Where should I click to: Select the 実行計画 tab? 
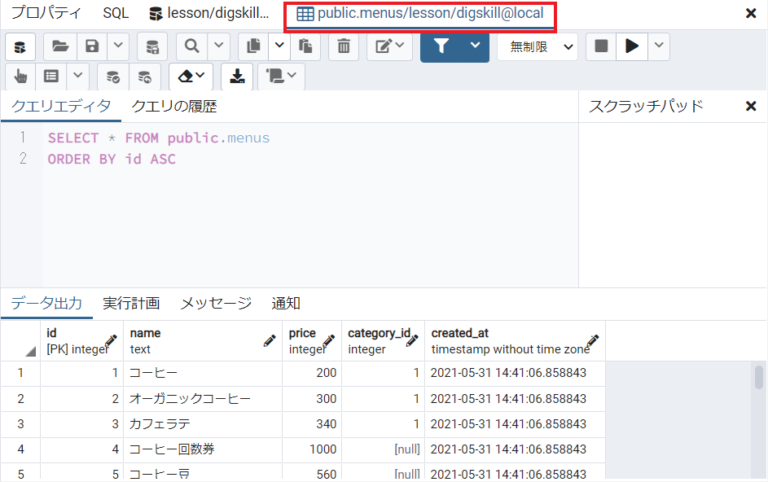click(131, 303)
